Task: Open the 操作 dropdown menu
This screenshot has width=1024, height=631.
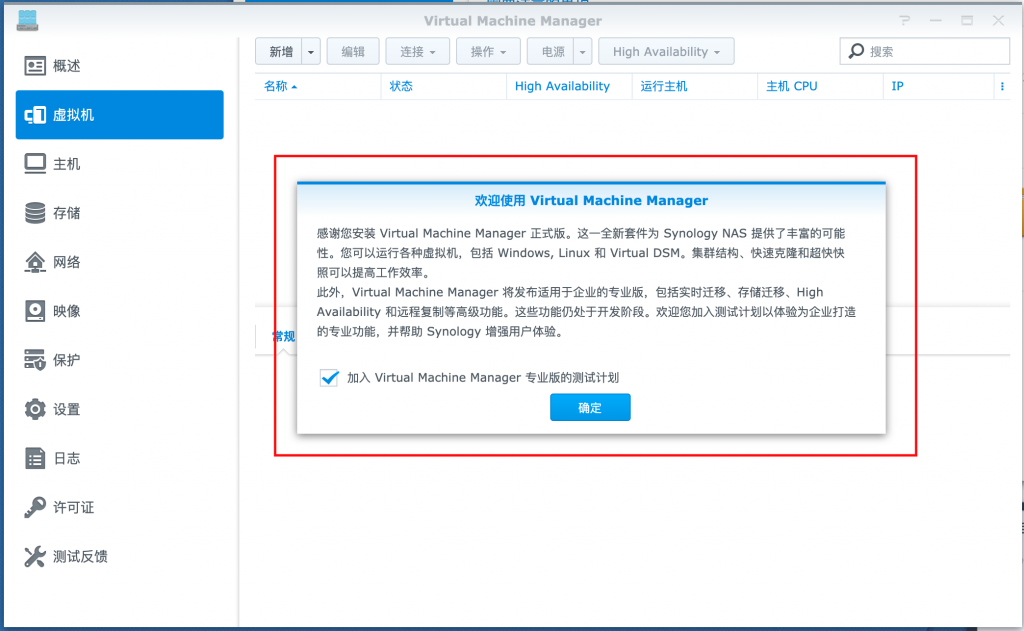Action: point(488,52)
